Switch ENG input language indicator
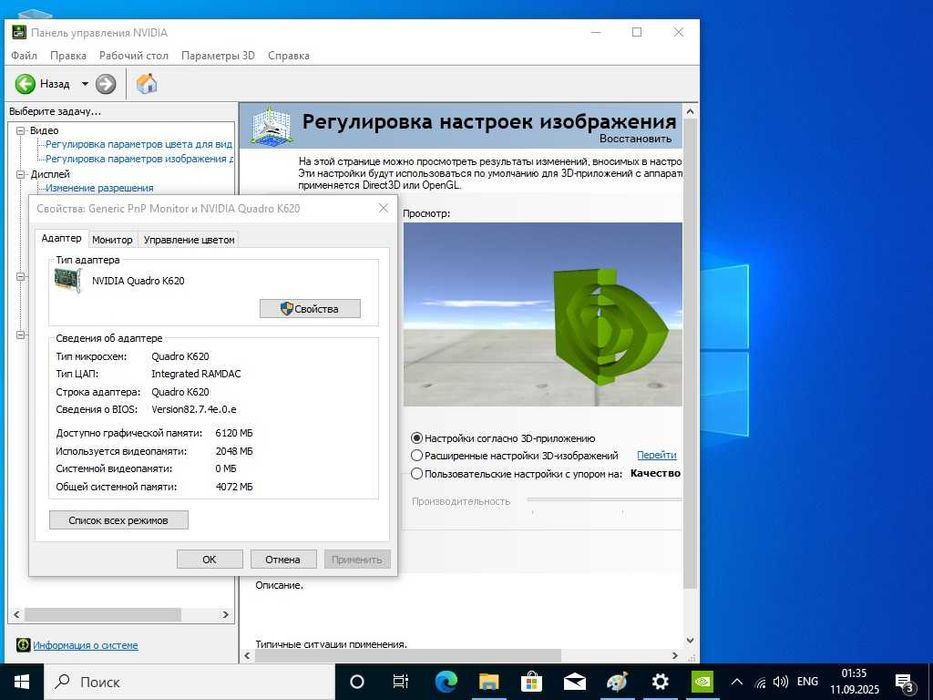 pyautogui.click(x=807, y=682)
